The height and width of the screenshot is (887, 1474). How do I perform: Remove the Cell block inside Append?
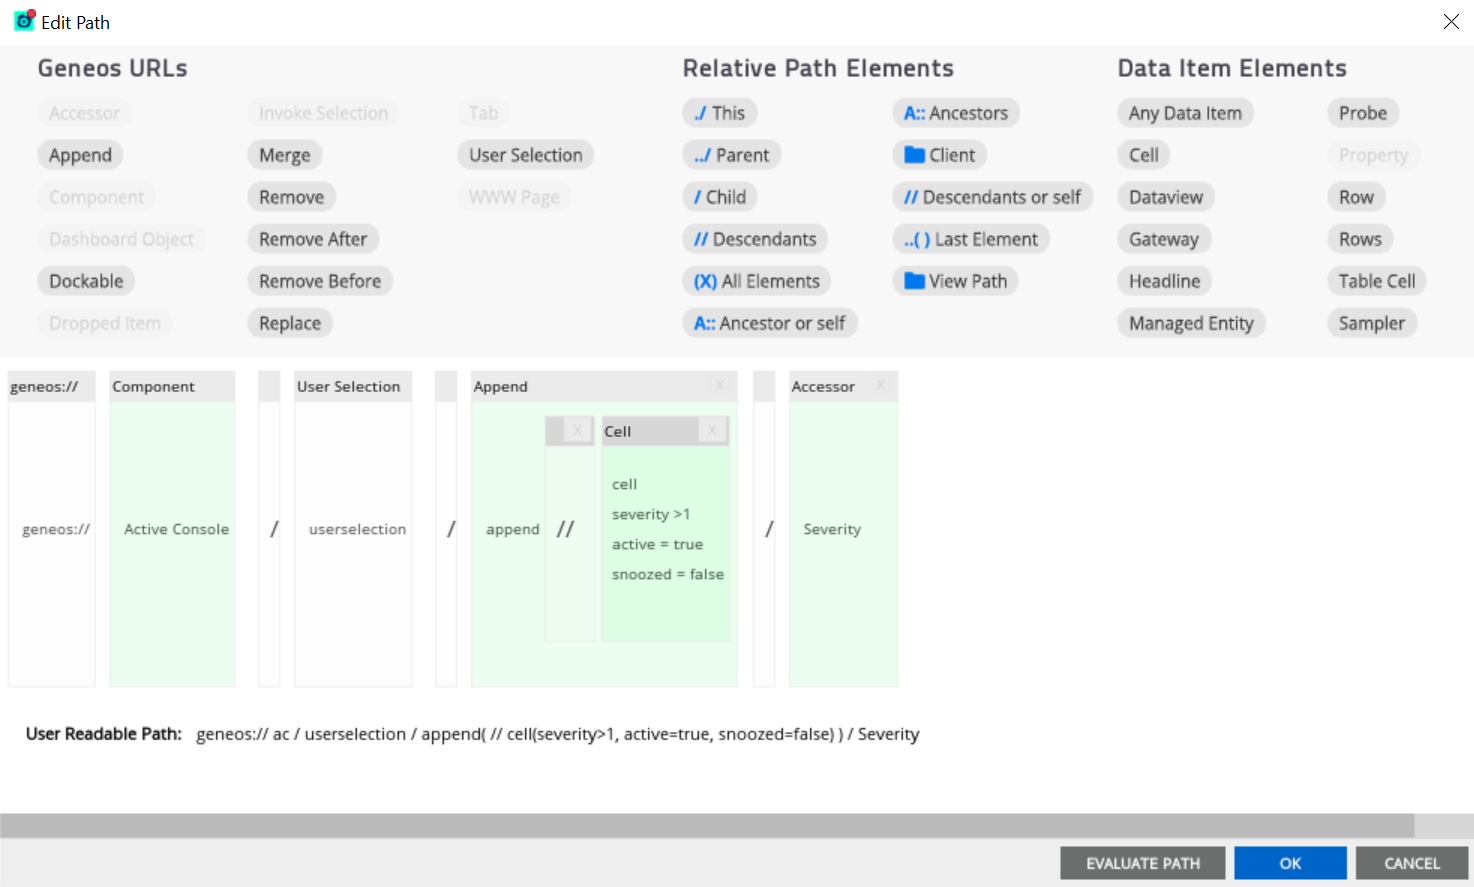point(712,431)
